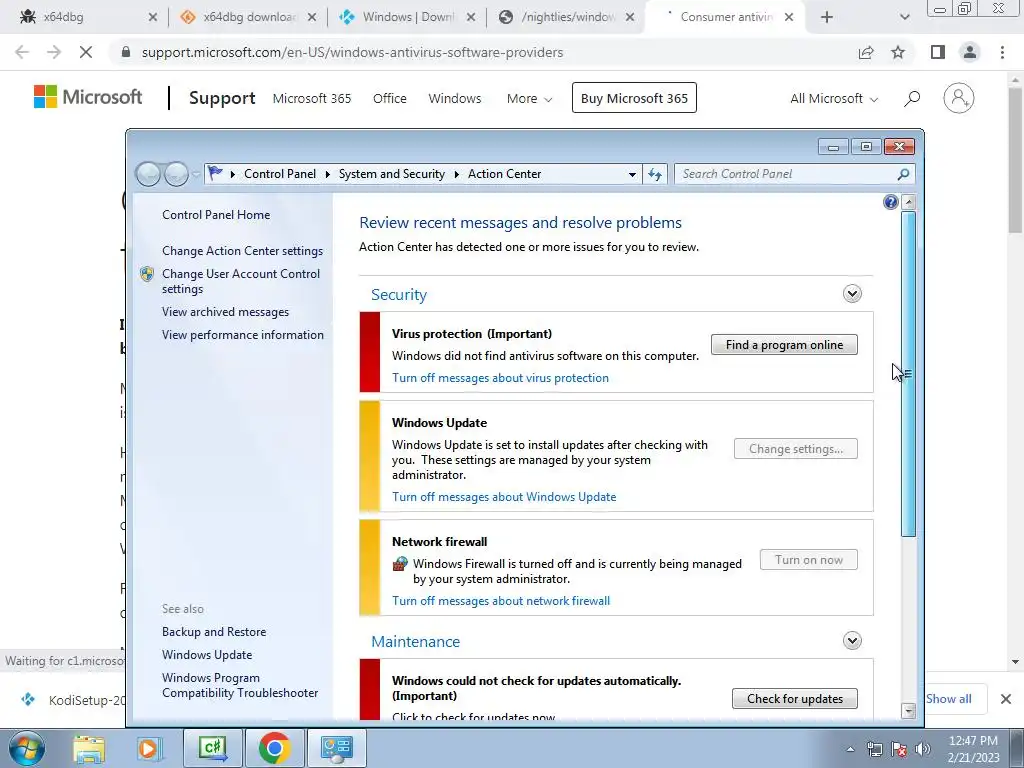1024x768 pixels.
Task: Click Buy Microsoft 365
Action: point(634,98)
